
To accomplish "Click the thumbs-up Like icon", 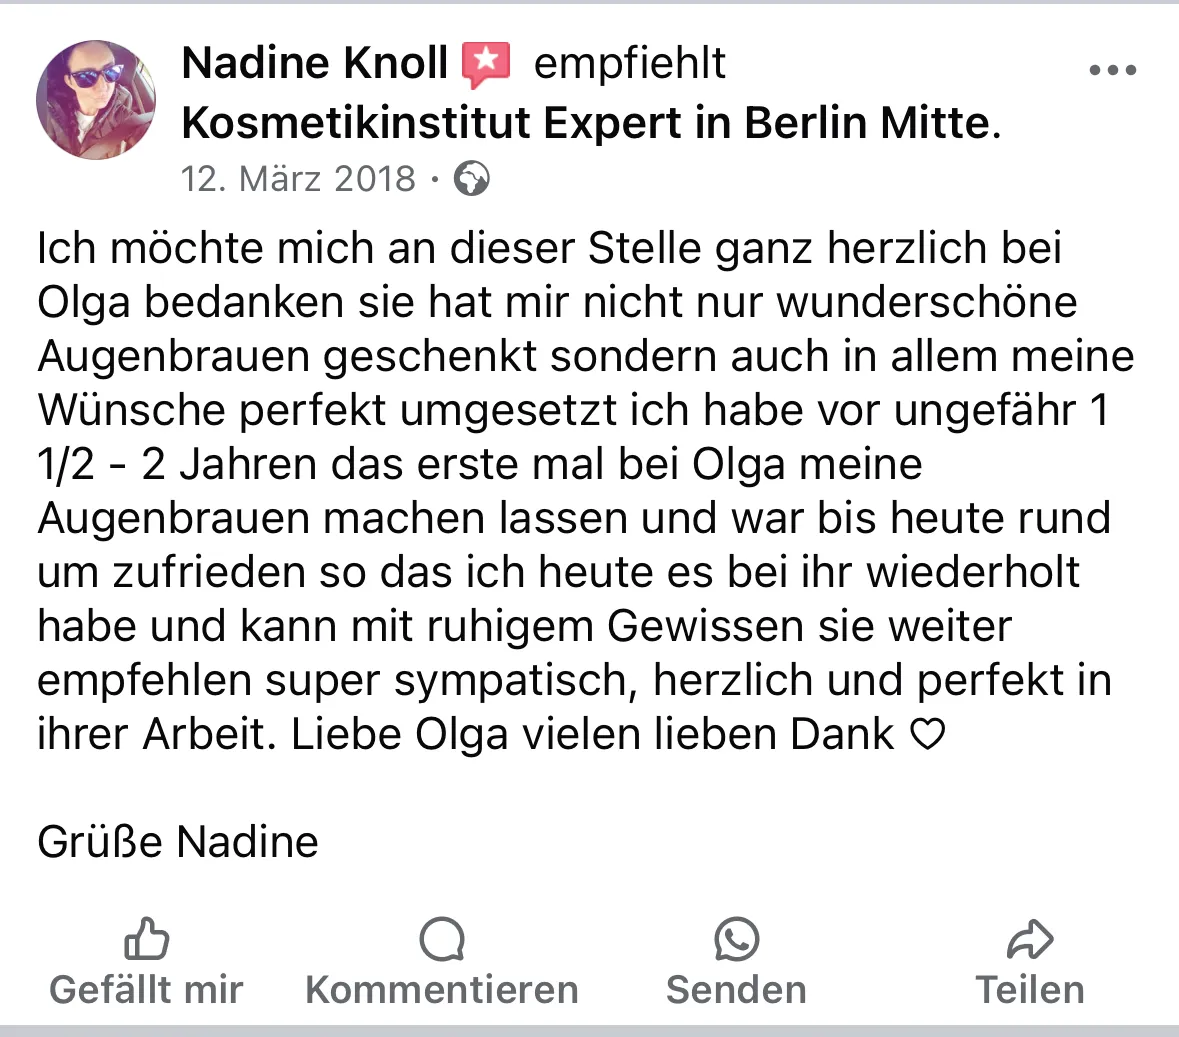I will click(146, 938).
